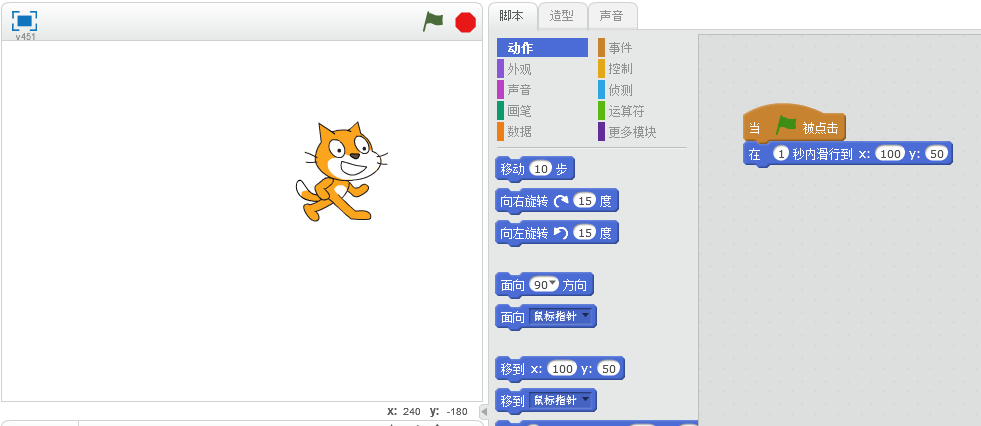Click the cat sprite on the stage

[x=341, y=172]
